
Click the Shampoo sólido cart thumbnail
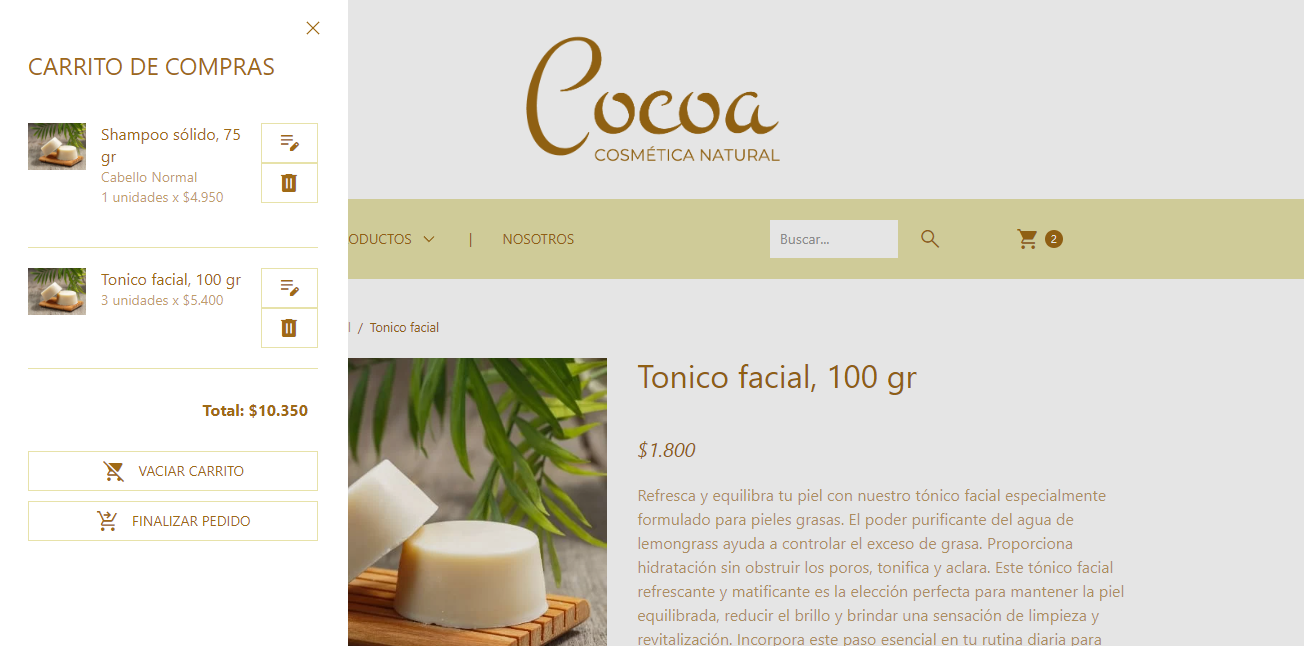(57, 146)
